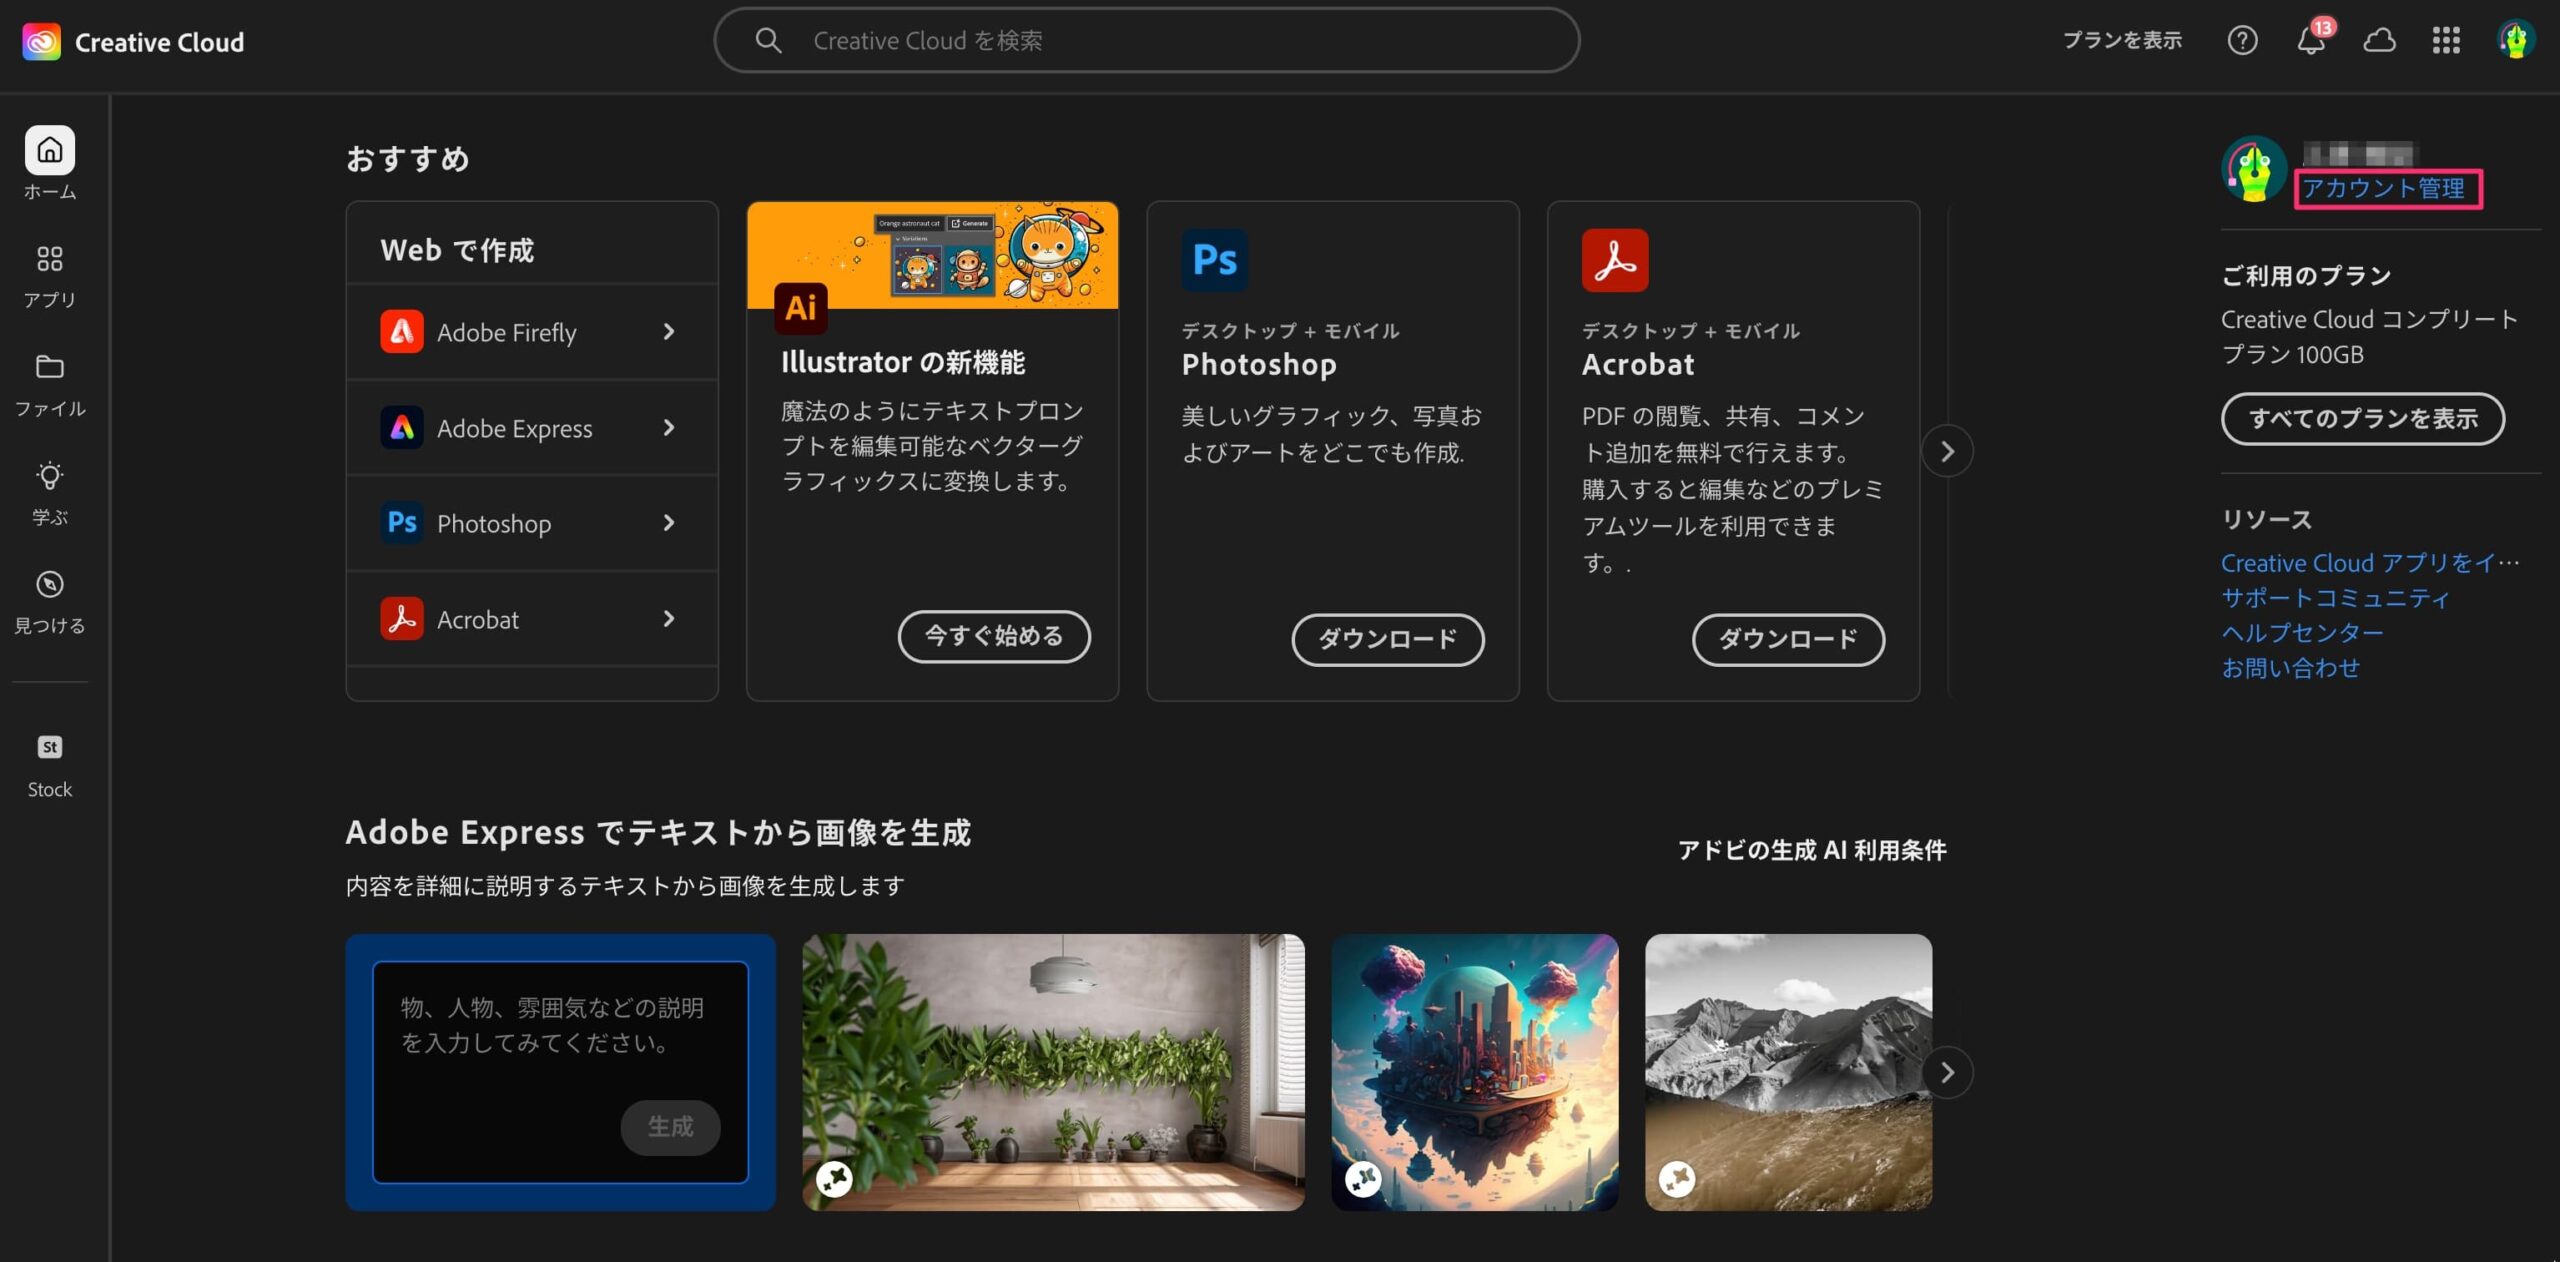This screenshot has height=1262, width=2560.
Task: Focus the Creative Cloud を検索 field
Action: tap(1146, 40)
